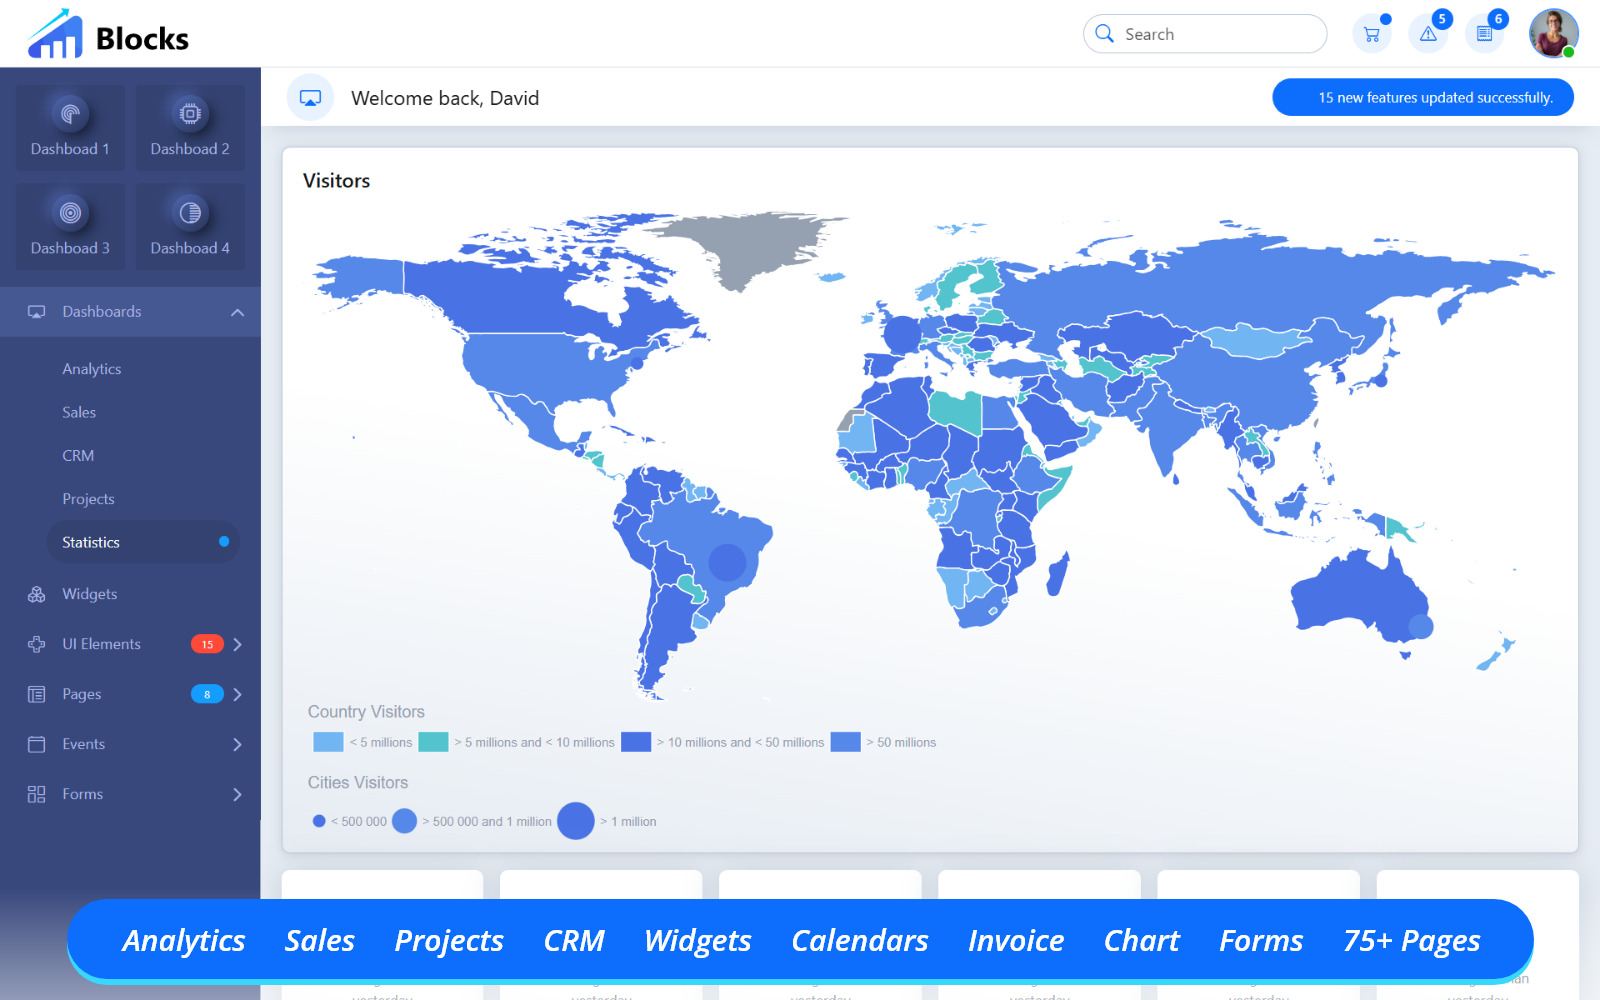This screenshot has width=1600, height=1000.
Task: Open the alert warning notifications icon
Action: [1428, 34]
